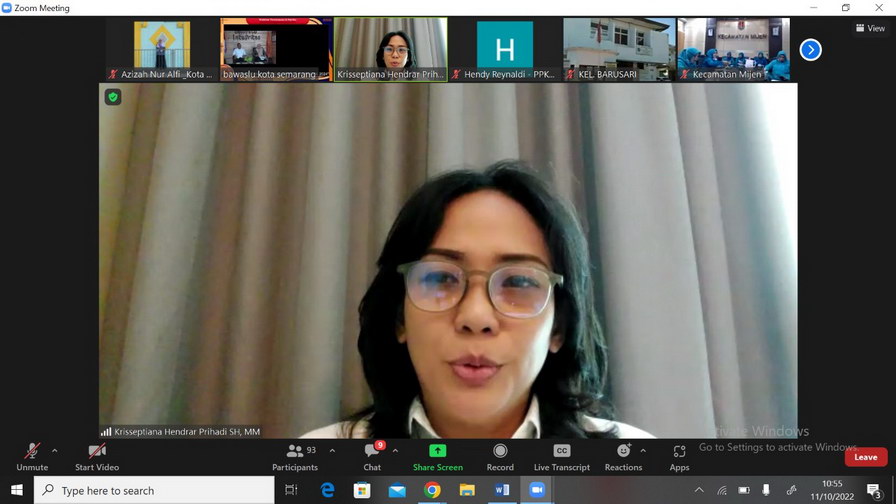Screen dimensions: 896x504
Task: Open Microsoft Store from the taskbar
Action: [x=362, y=490]
